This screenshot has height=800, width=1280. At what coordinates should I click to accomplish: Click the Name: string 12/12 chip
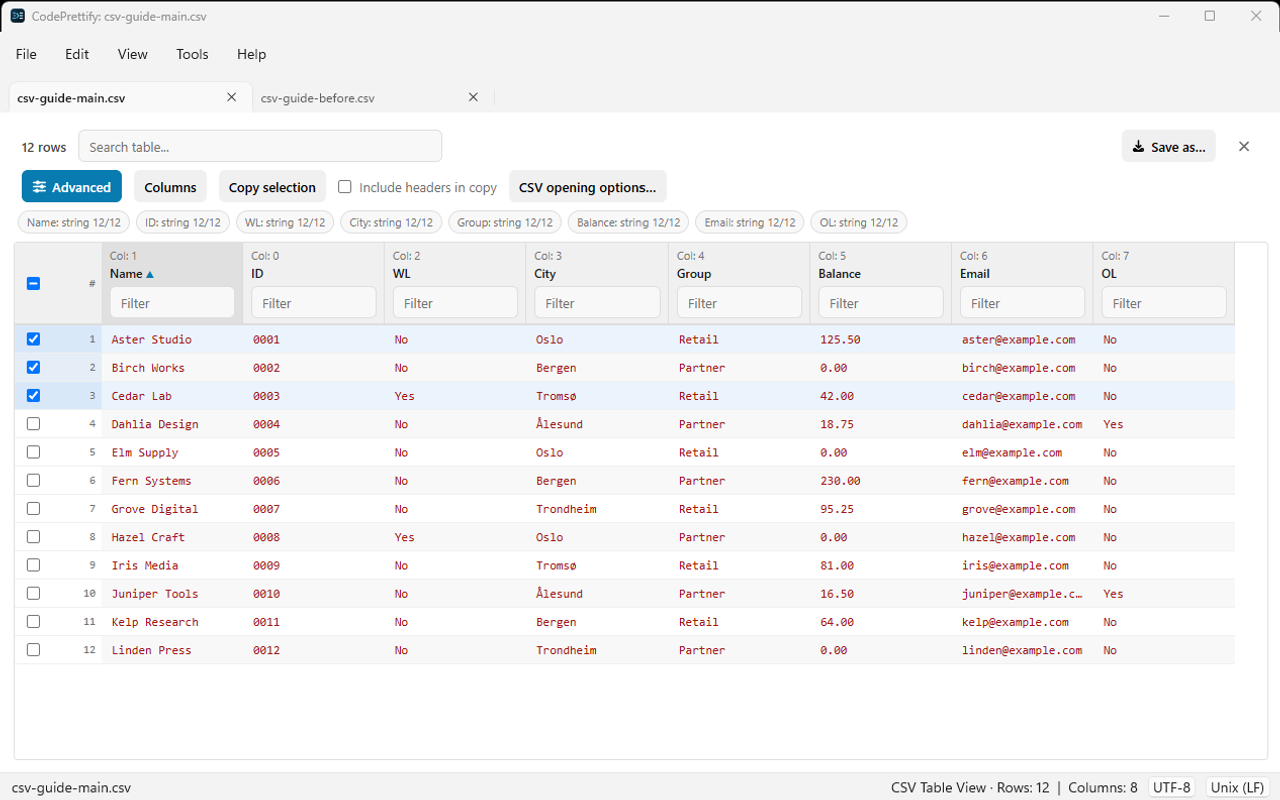point(74,222)
